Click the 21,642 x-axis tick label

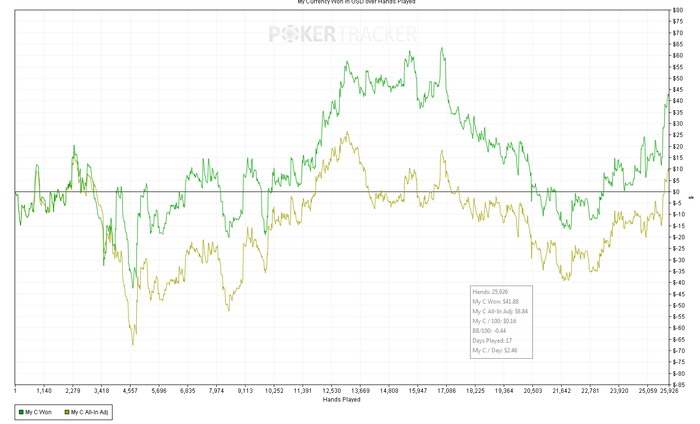click(561, 391)
